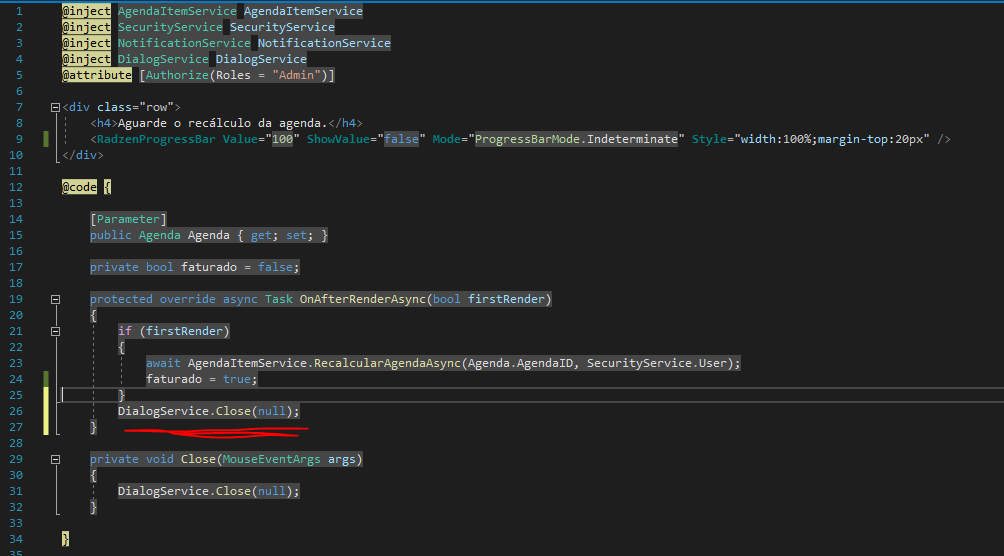Click OnAfterRenderAsync method name
This screenshot has width=1004, height=556.
(x=362, y=299)
